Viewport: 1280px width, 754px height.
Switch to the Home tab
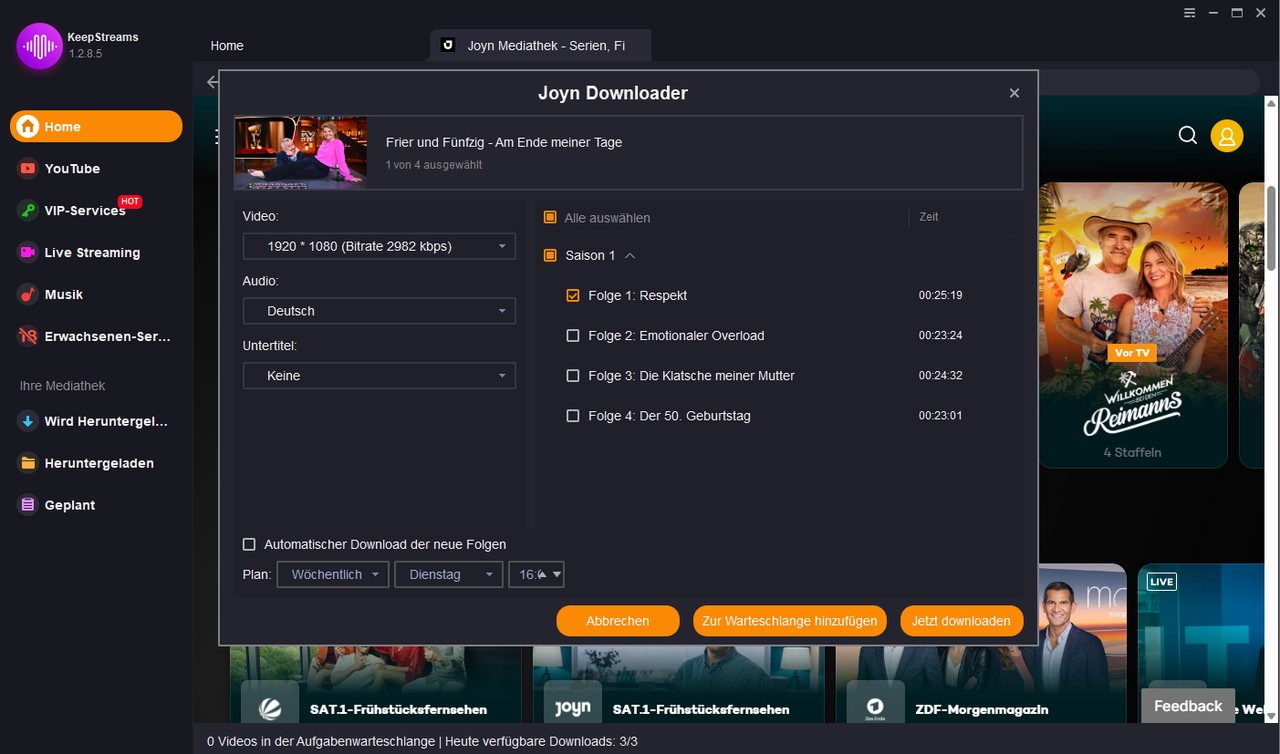tap(226, 45)
